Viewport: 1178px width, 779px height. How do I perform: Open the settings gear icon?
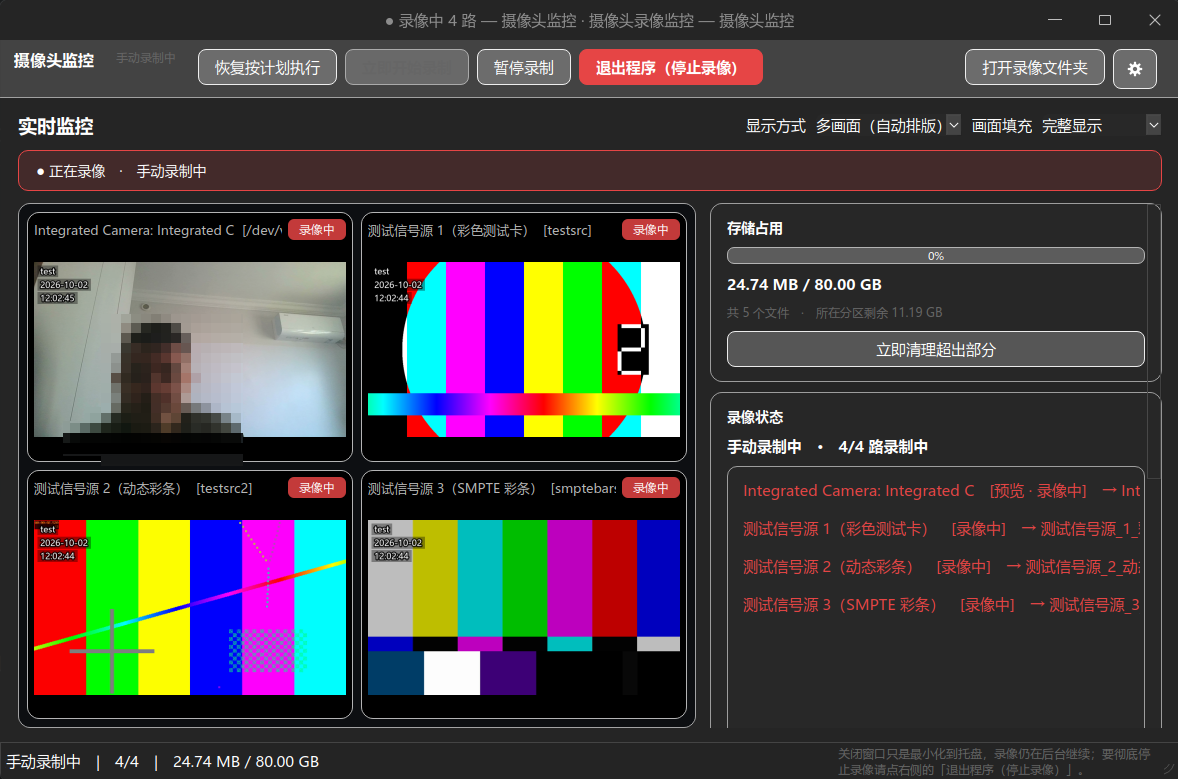tap(1134, 68)
